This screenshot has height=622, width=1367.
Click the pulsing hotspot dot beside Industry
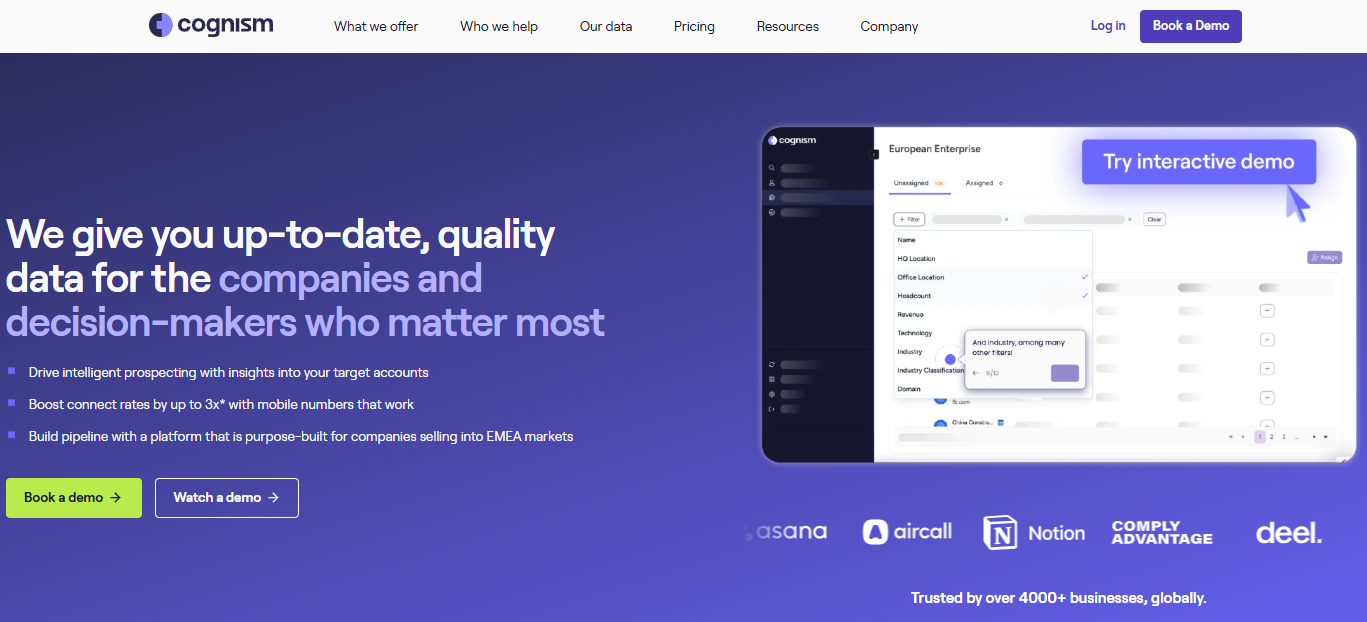point(950,360)
